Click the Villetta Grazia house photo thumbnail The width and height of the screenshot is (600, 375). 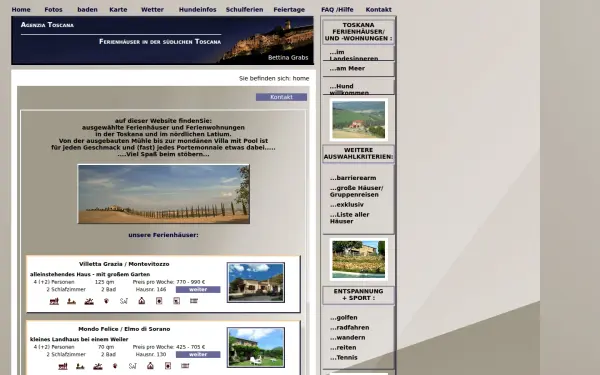(x=256, y=282)
